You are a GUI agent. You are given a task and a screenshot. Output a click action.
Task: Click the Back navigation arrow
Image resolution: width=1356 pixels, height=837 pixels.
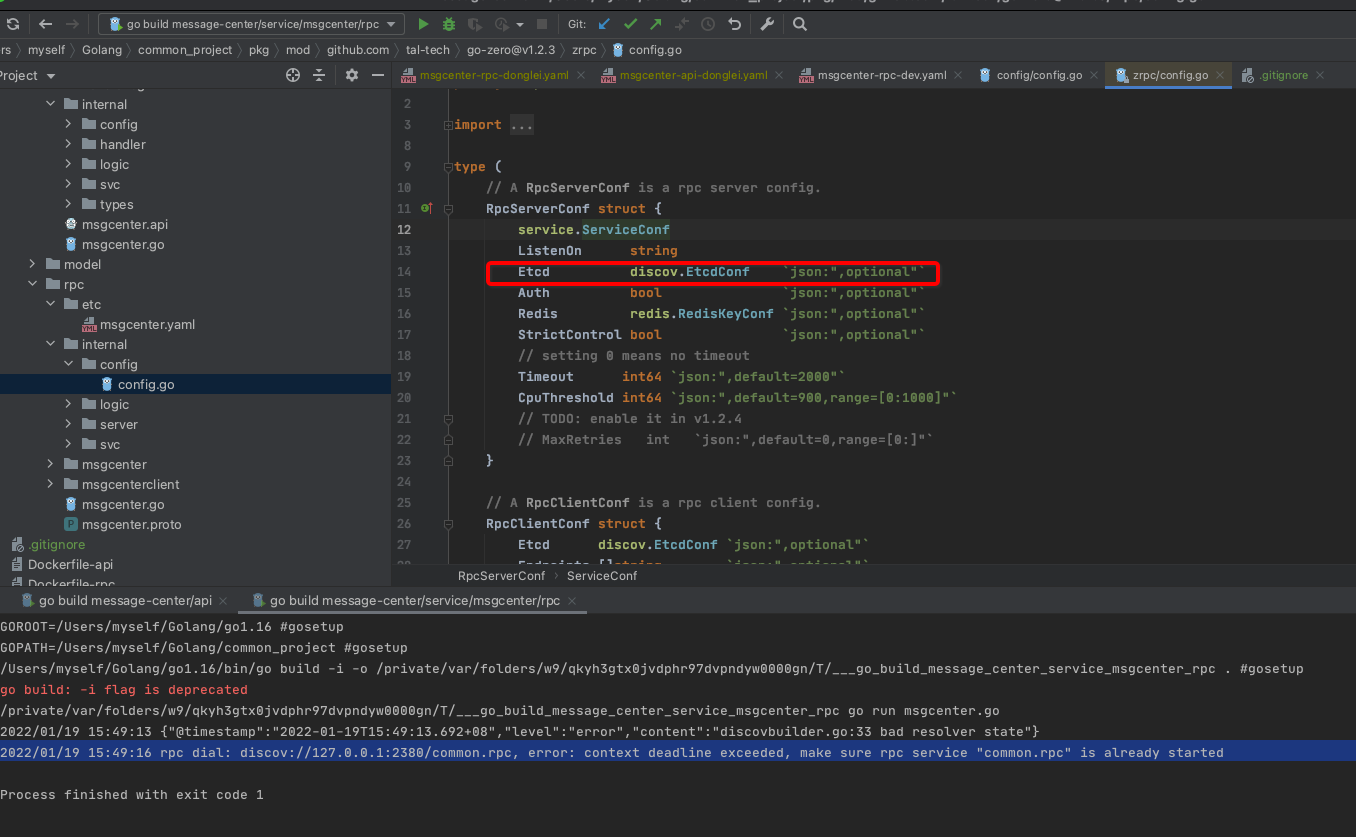[46, 24]
